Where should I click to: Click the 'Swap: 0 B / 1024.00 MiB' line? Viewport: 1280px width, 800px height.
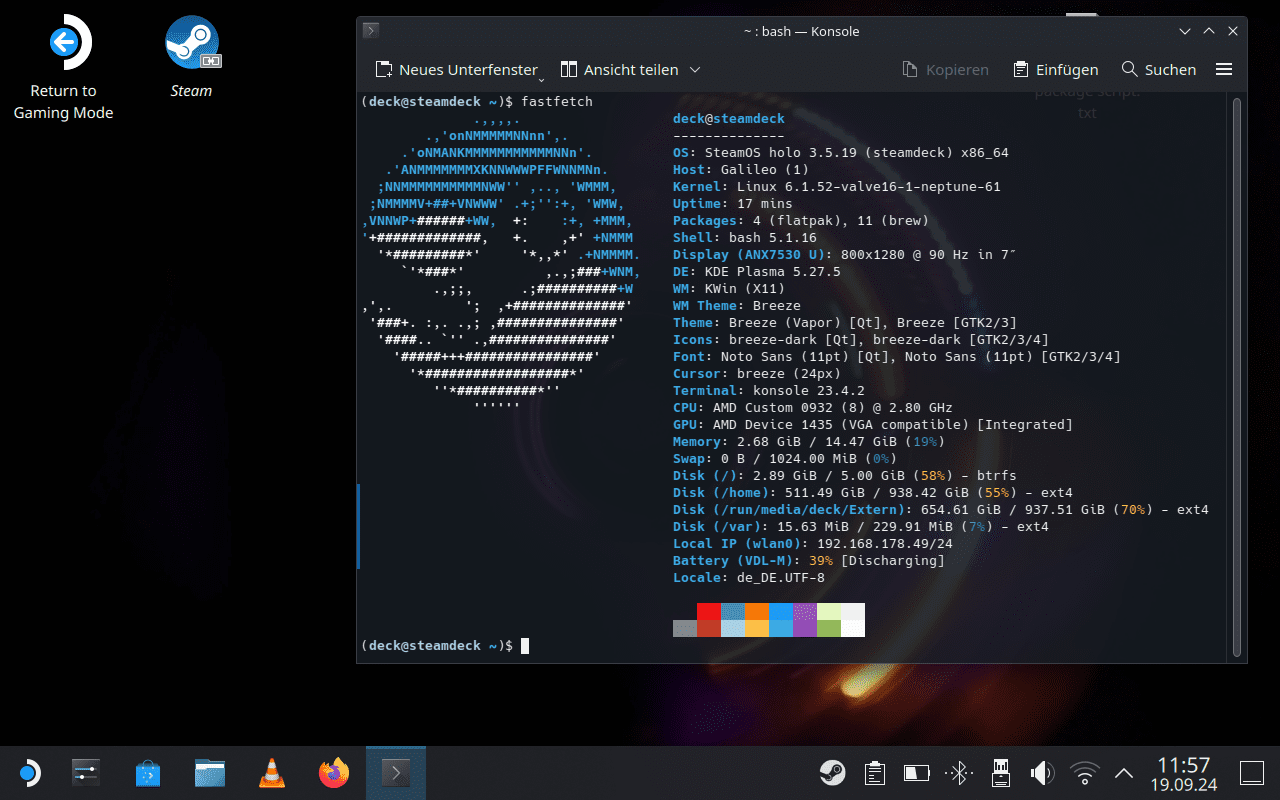coord(785,459)
